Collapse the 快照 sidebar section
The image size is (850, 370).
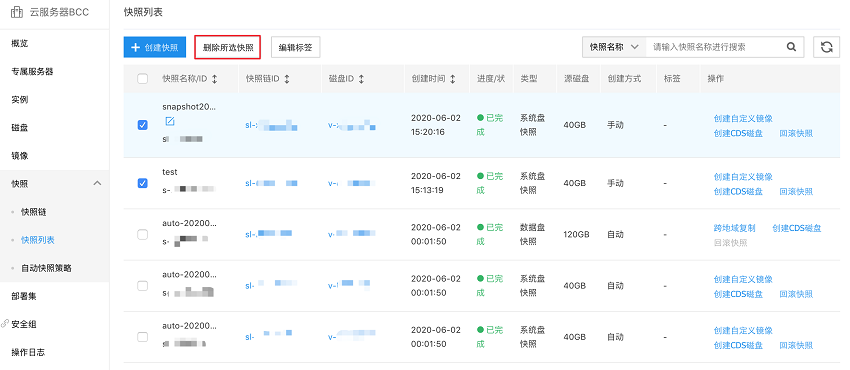point(98,184)
